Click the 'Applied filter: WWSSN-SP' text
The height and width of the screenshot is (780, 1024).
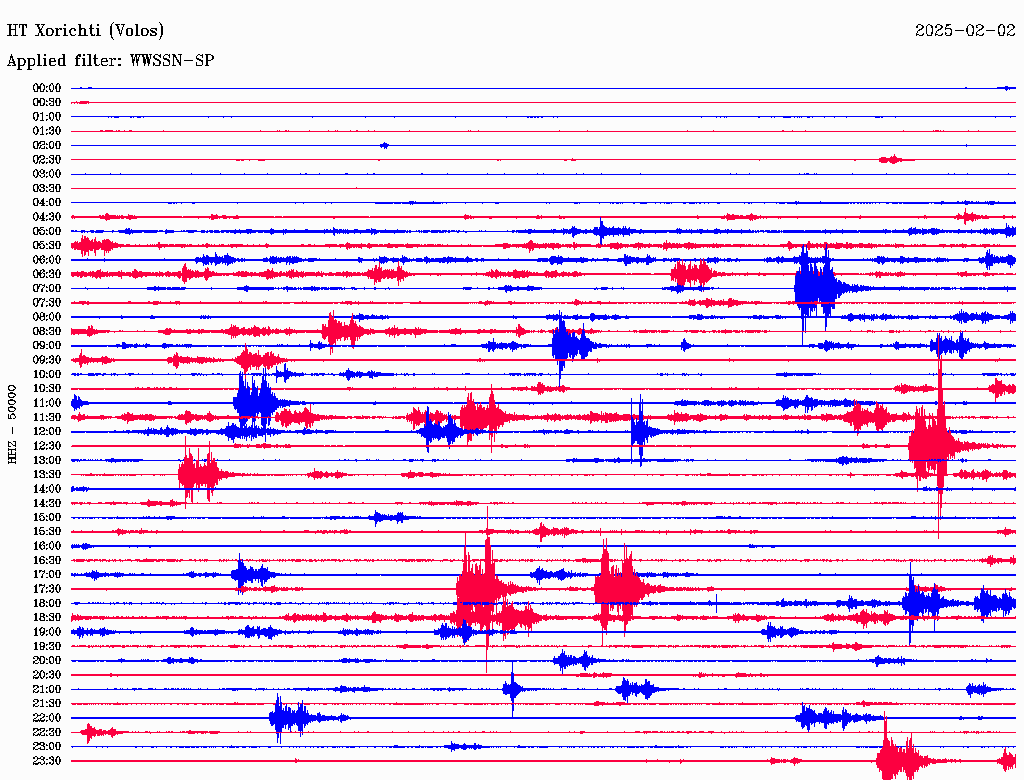(x=110, y=61)
